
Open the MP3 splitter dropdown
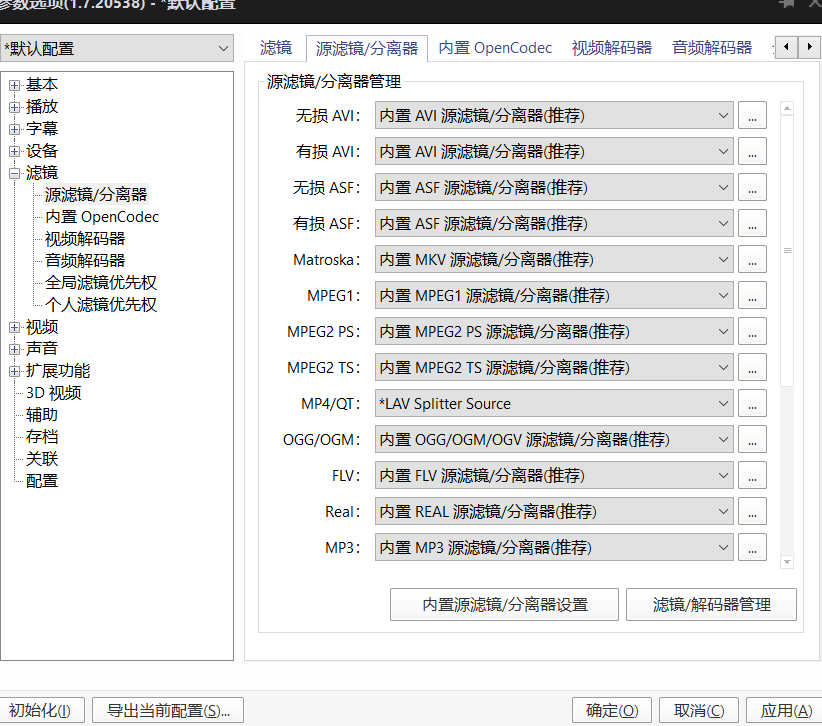[x=554, y=547]
